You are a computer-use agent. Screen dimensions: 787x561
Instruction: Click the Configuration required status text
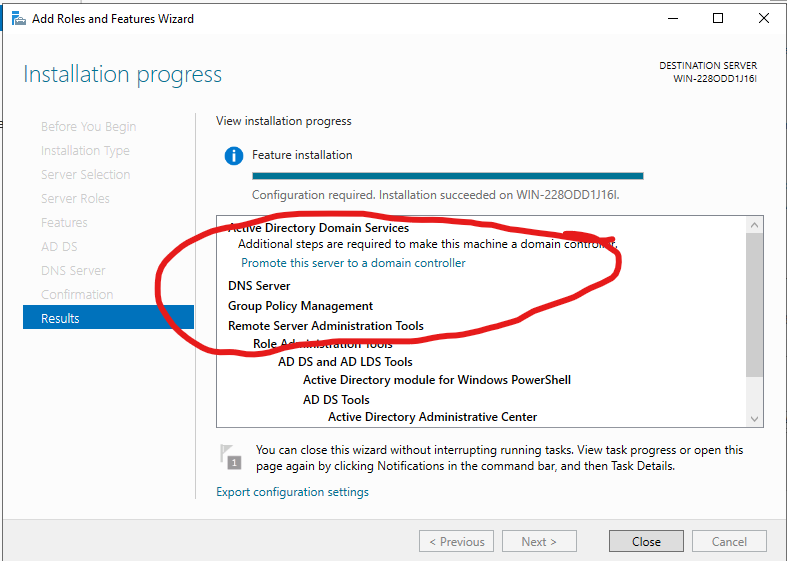tap(436, 195)
